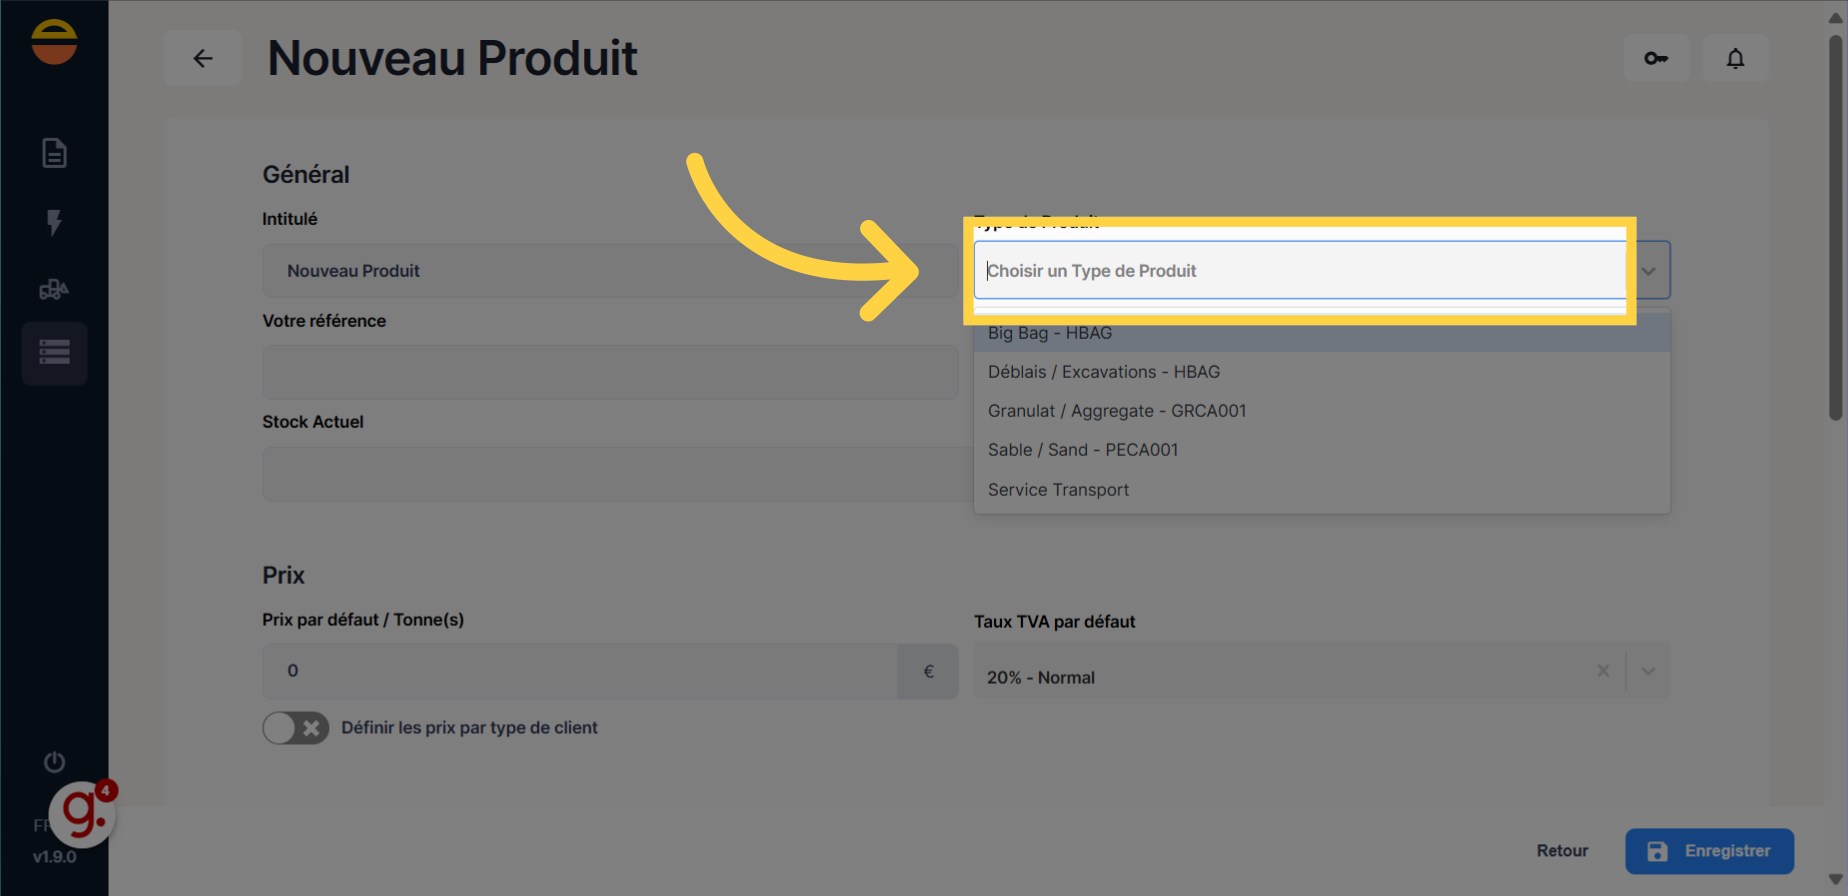Open the red g. guide badge
Viewport: 1848px width, 896px height.
tap(83, 814)
